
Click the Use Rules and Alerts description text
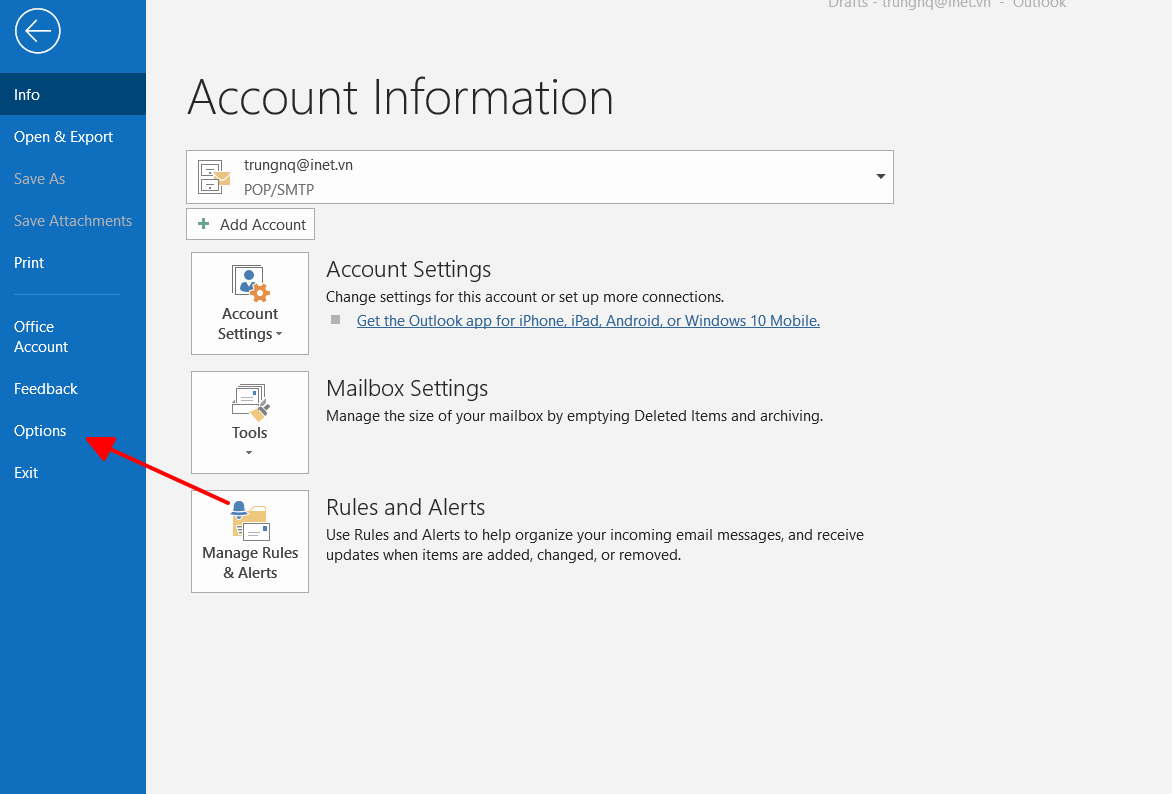[x=595, y=545]
